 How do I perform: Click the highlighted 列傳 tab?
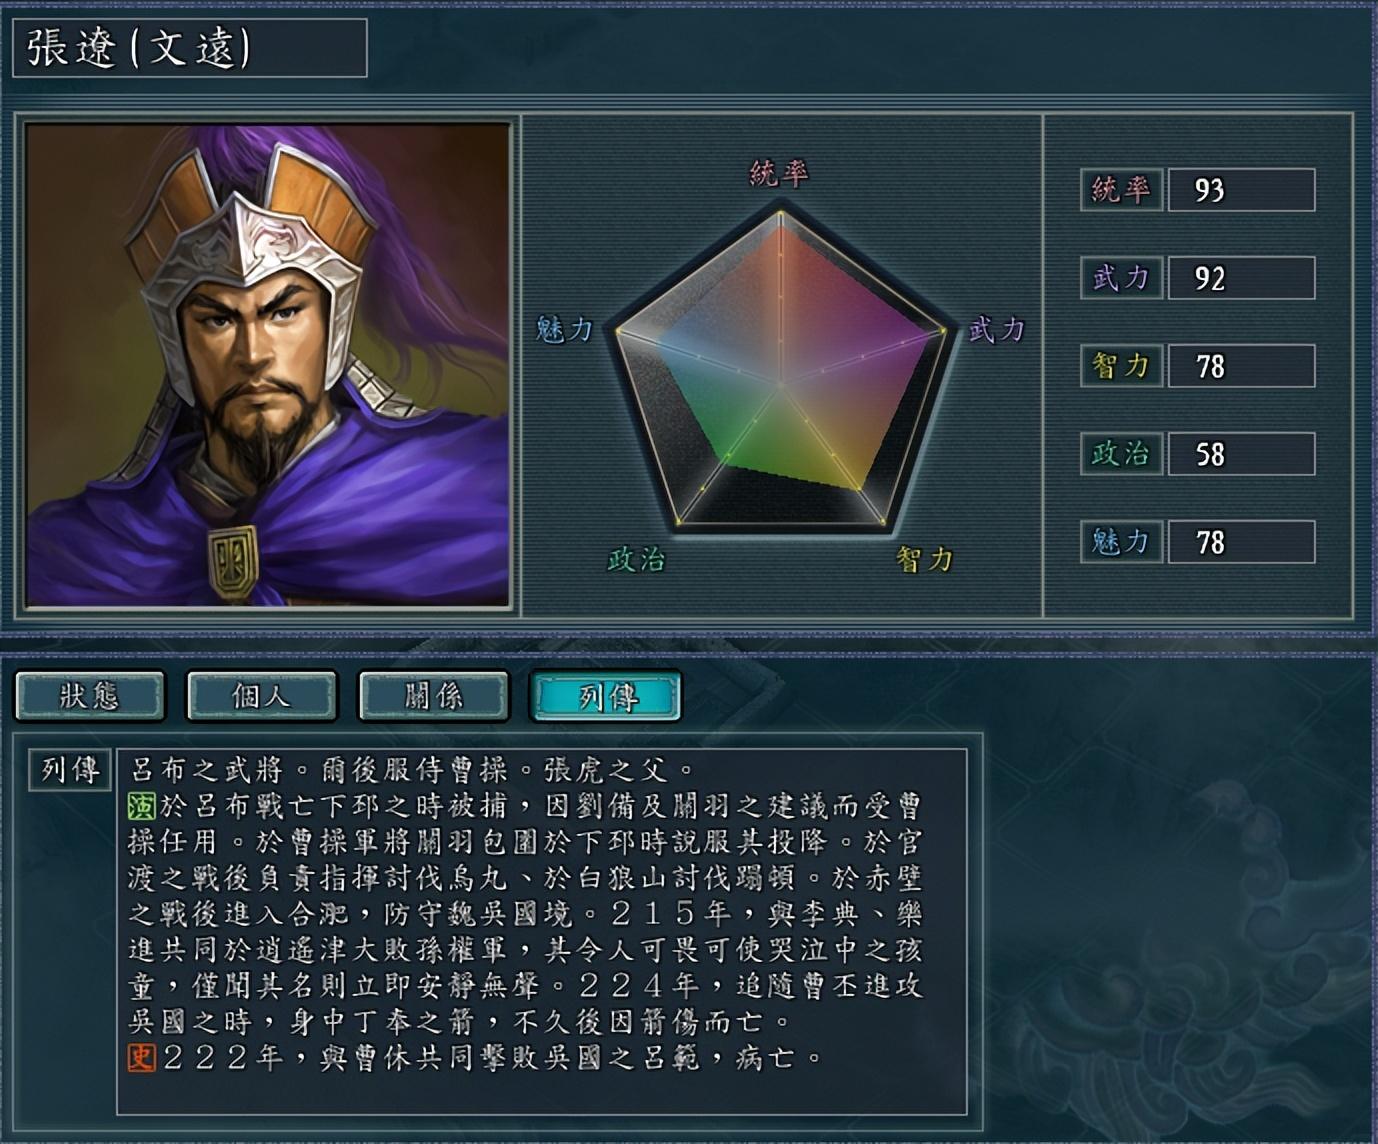[606, 695]
